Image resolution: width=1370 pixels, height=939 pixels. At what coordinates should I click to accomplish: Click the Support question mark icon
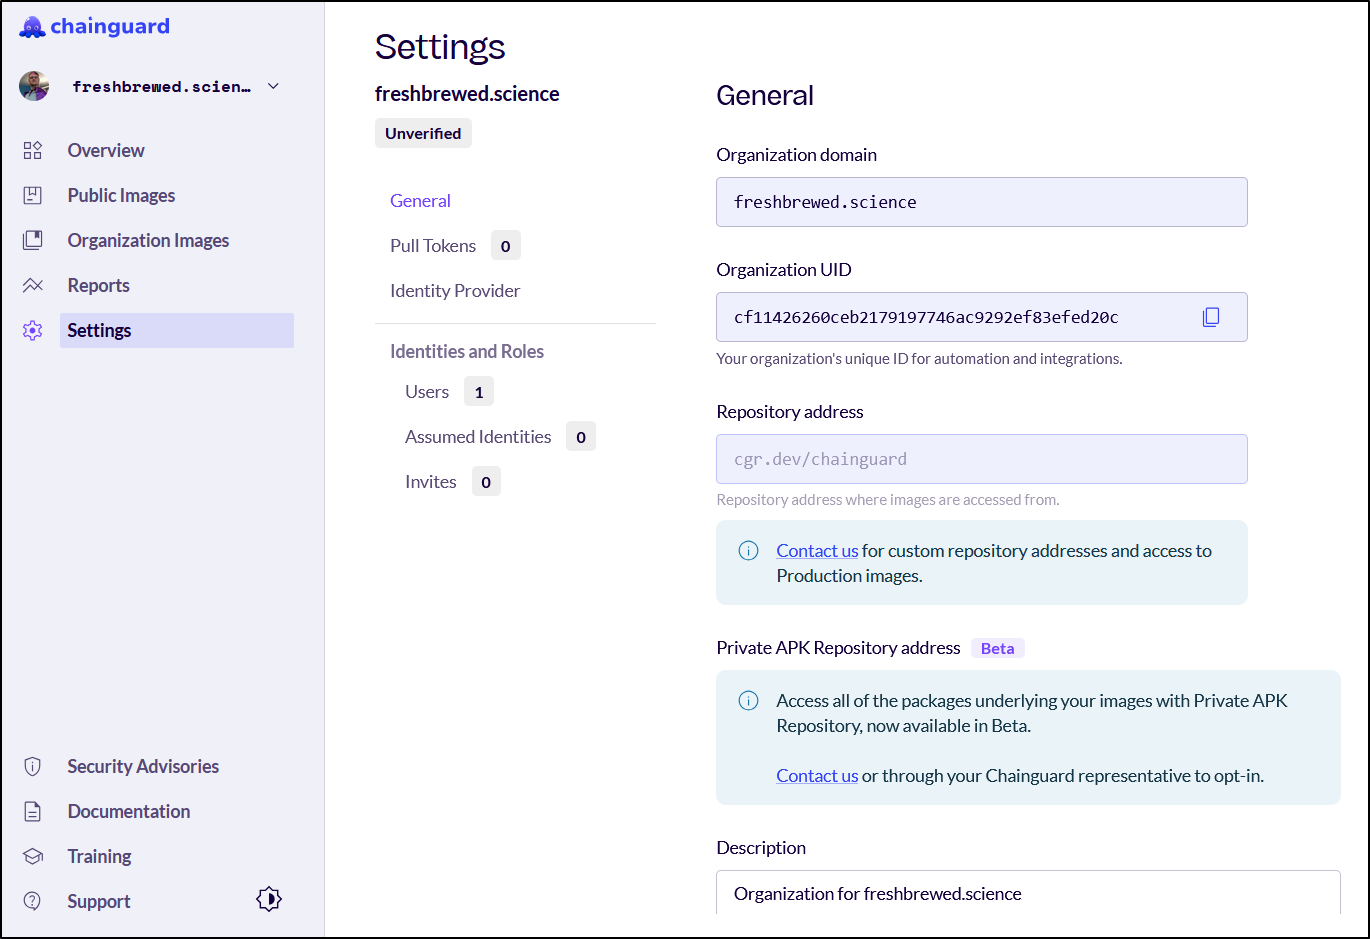click(33, 901)
